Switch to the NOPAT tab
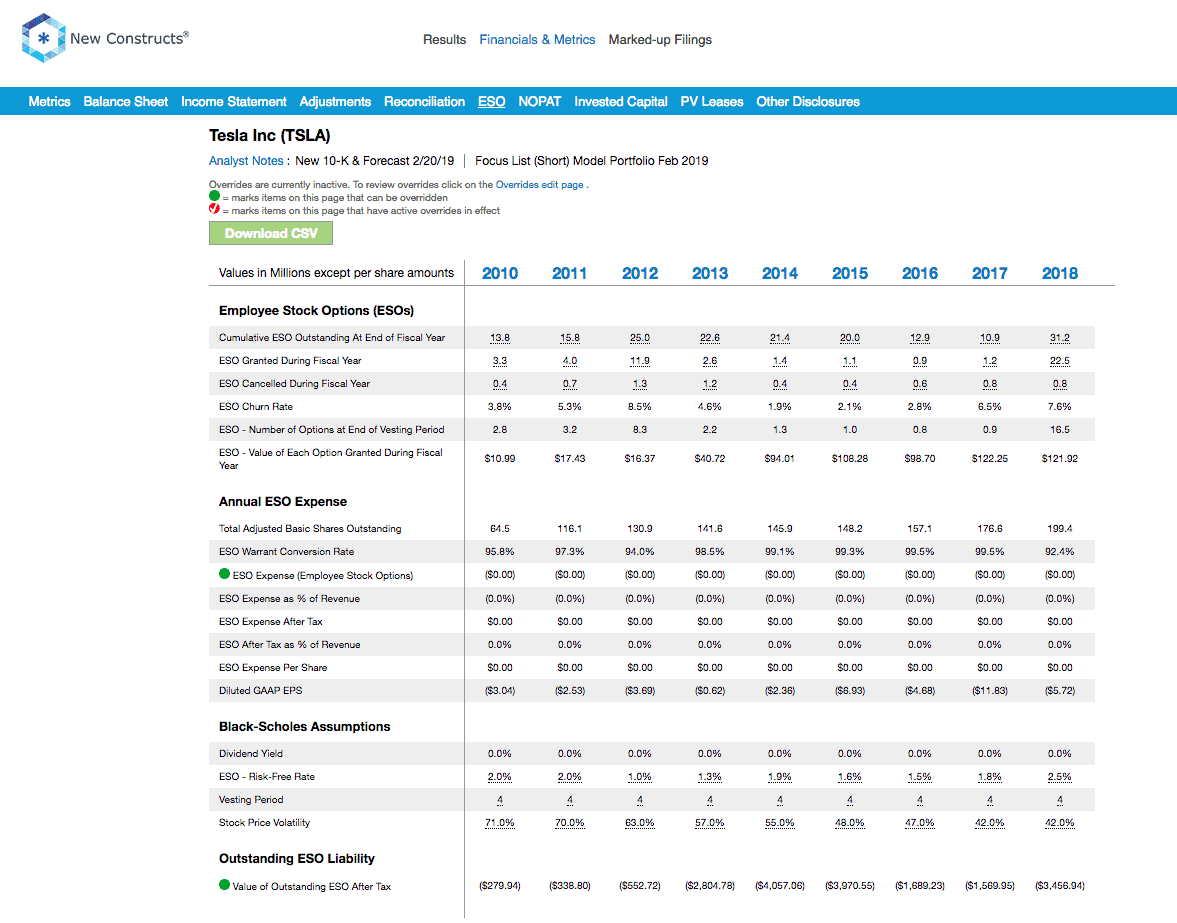 coord(540,101)
